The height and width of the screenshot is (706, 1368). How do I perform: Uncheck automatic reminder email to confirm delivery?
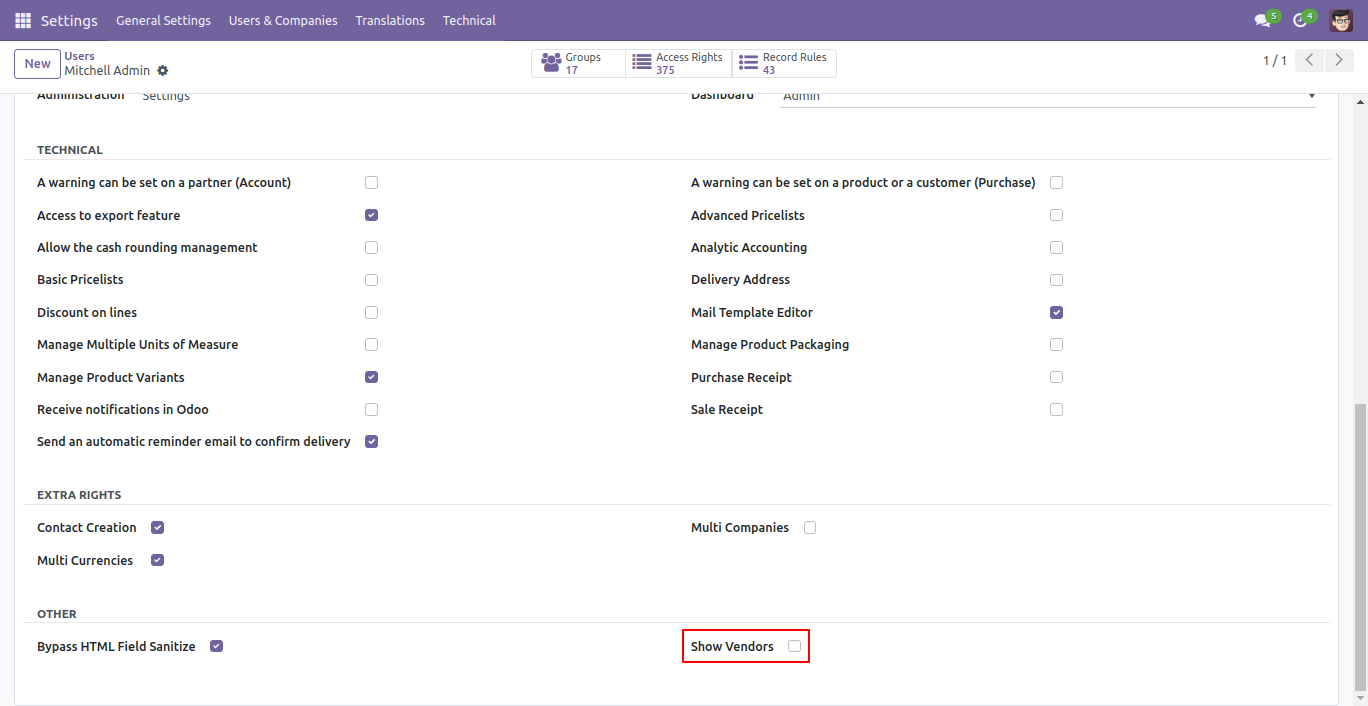click(372, 441)
